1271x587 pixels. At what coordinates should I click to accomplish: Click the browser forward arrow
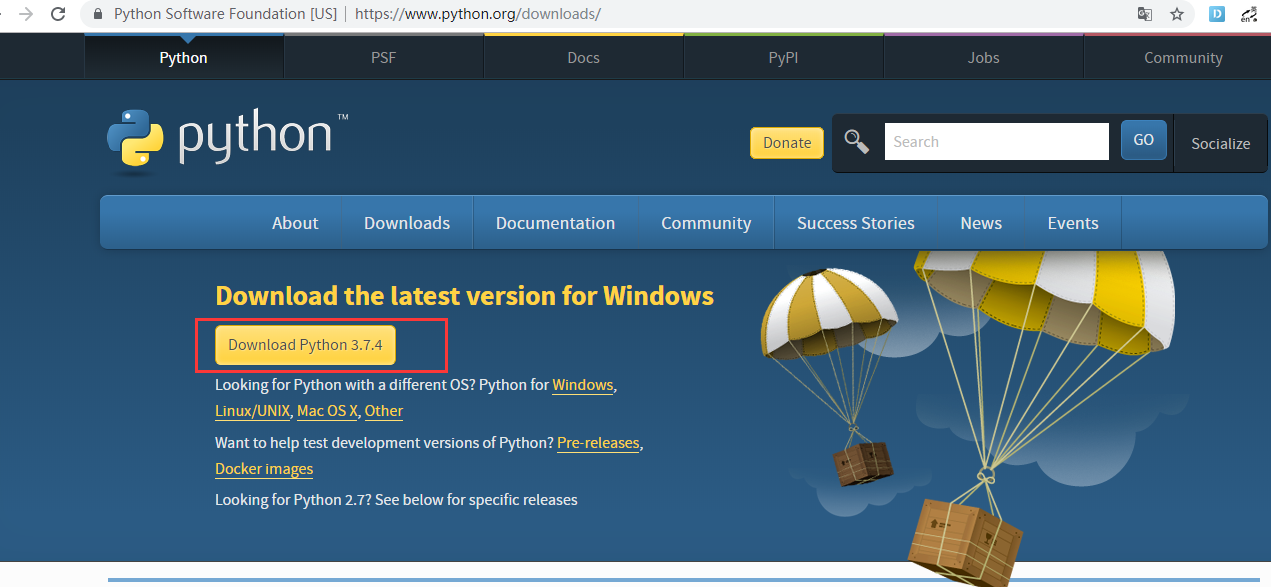click(26, 14)
